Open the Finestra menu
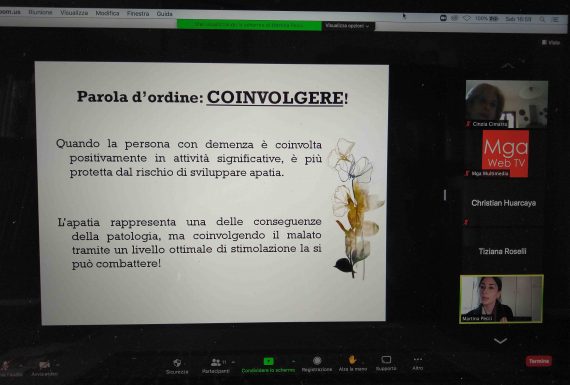 point(138,13)
